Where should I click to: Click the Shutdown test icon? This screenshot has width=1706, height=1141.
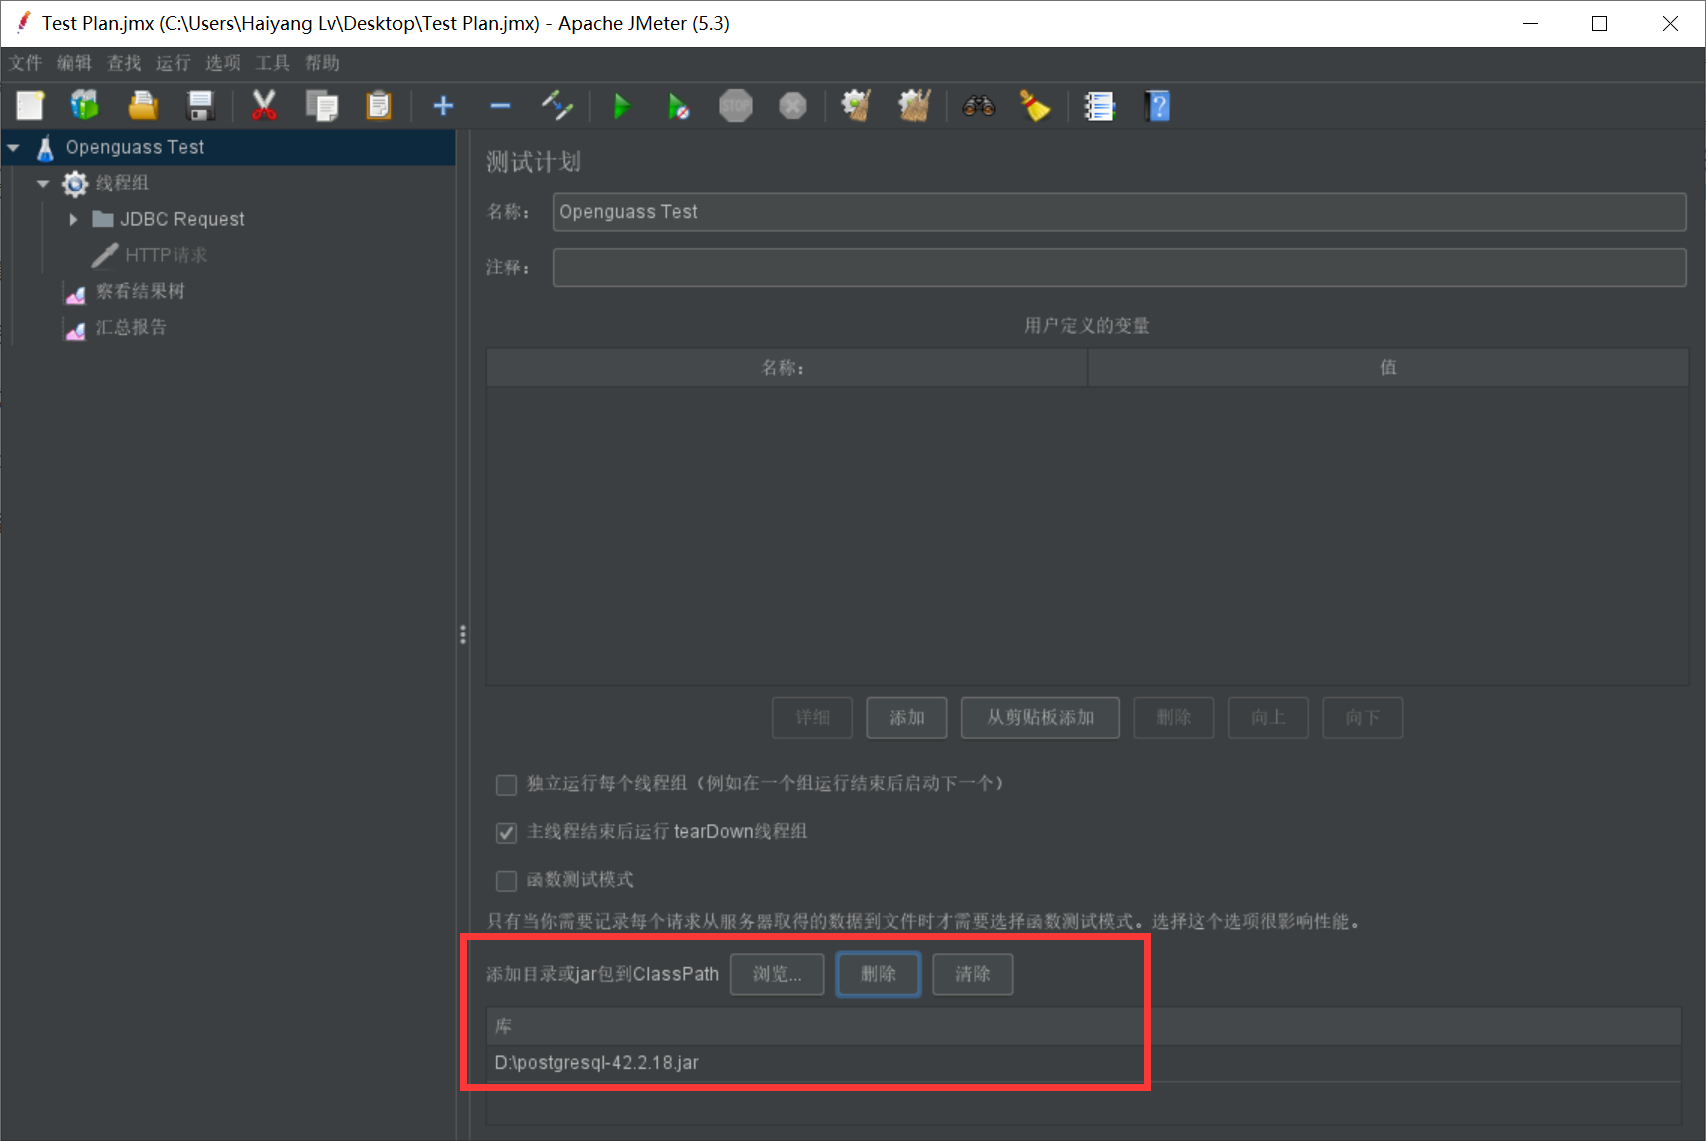[793, 105]
